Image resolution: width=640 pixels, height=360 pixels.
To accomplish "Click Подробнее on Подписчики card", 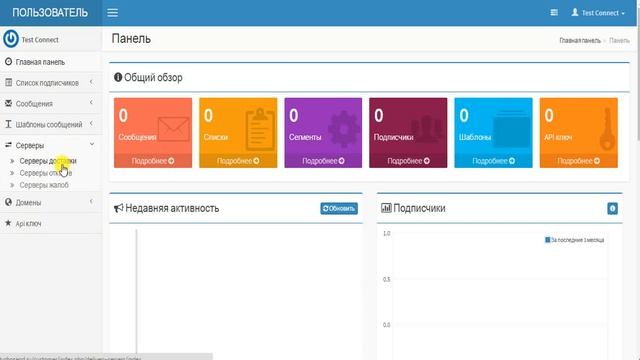I will pyautogui.click(x=408, y=161).
